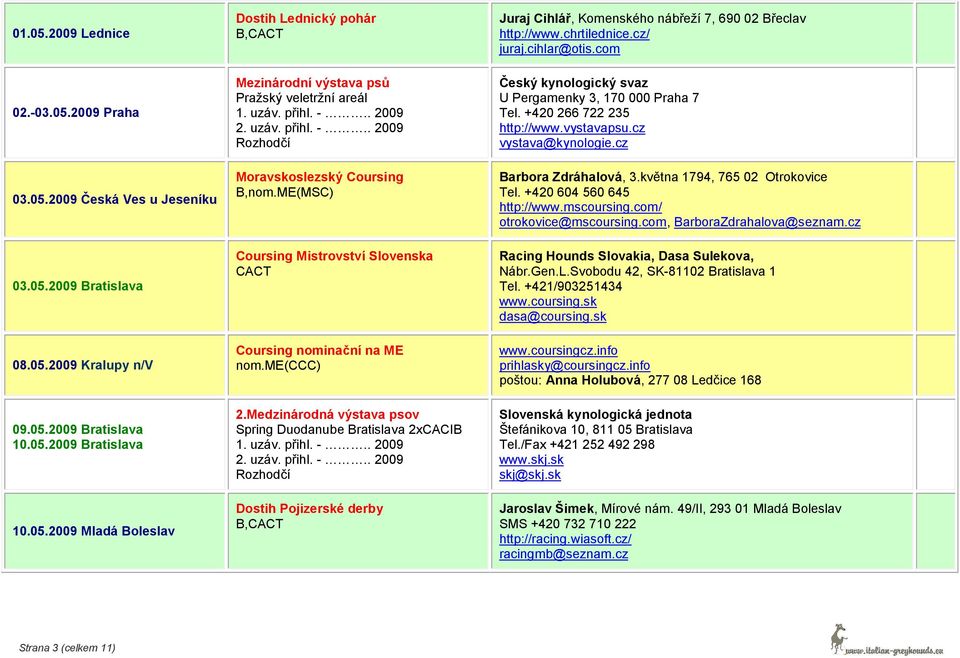Screen dimensions: 960x658
Task: Click 'Tel. +420 266 722 235' phone number
Action: [564, 113]
